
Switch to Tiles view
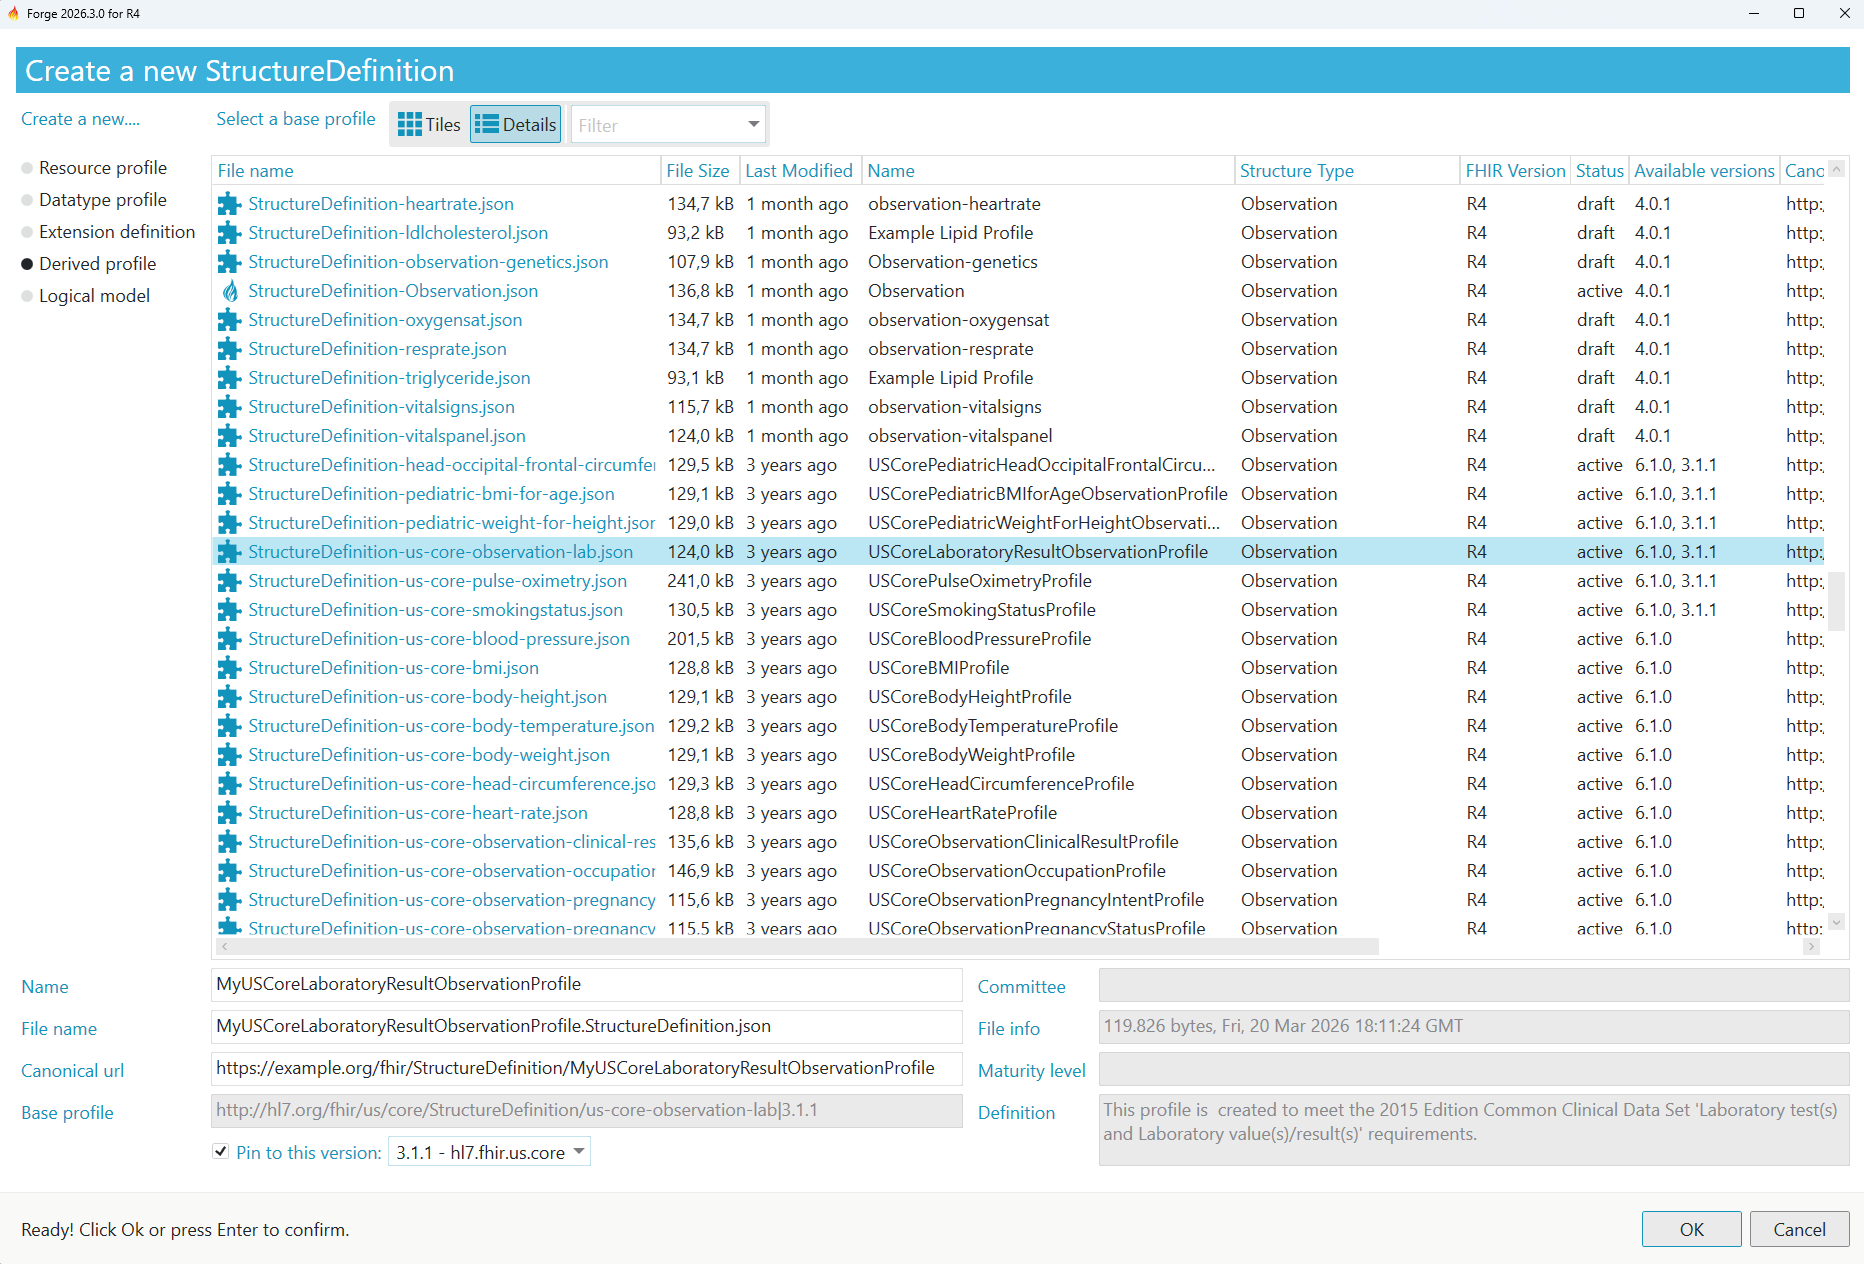pyautogui.click(x=429, y=125)
